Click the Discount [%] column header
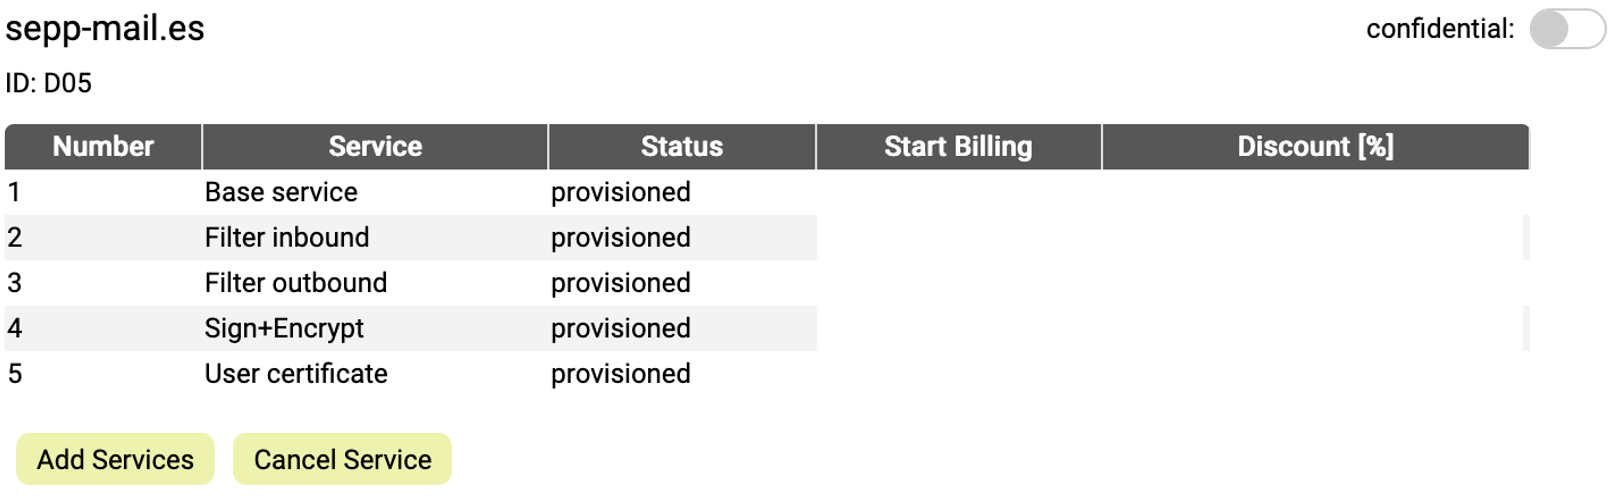Screen dimensions: 1612x504 [1315, 147]
